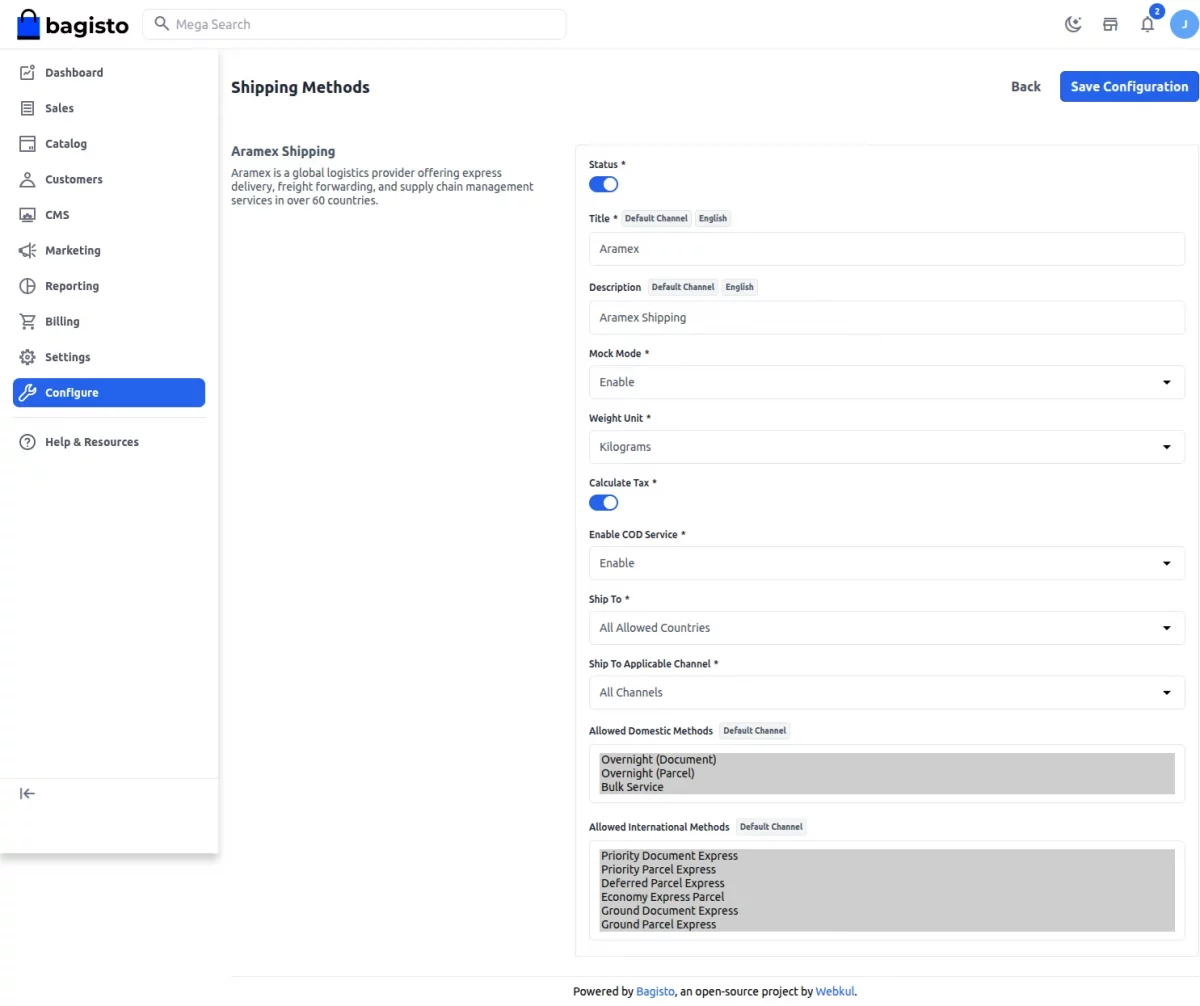Click the Mega Search magnifier icon
Image resolution: width=1200 pixels, height=1006 pixels.
(161, 24)
